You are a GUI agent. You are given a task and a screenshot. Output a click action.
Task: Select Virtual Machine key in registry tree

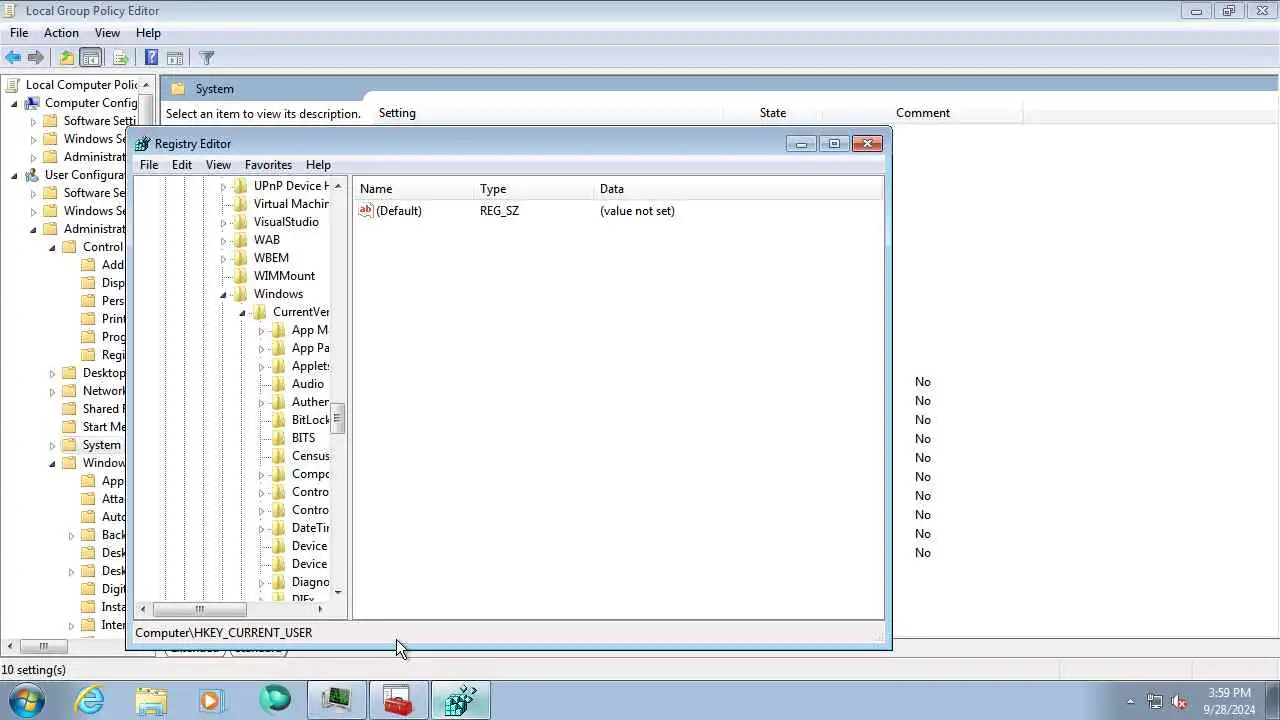pos(291,204)
